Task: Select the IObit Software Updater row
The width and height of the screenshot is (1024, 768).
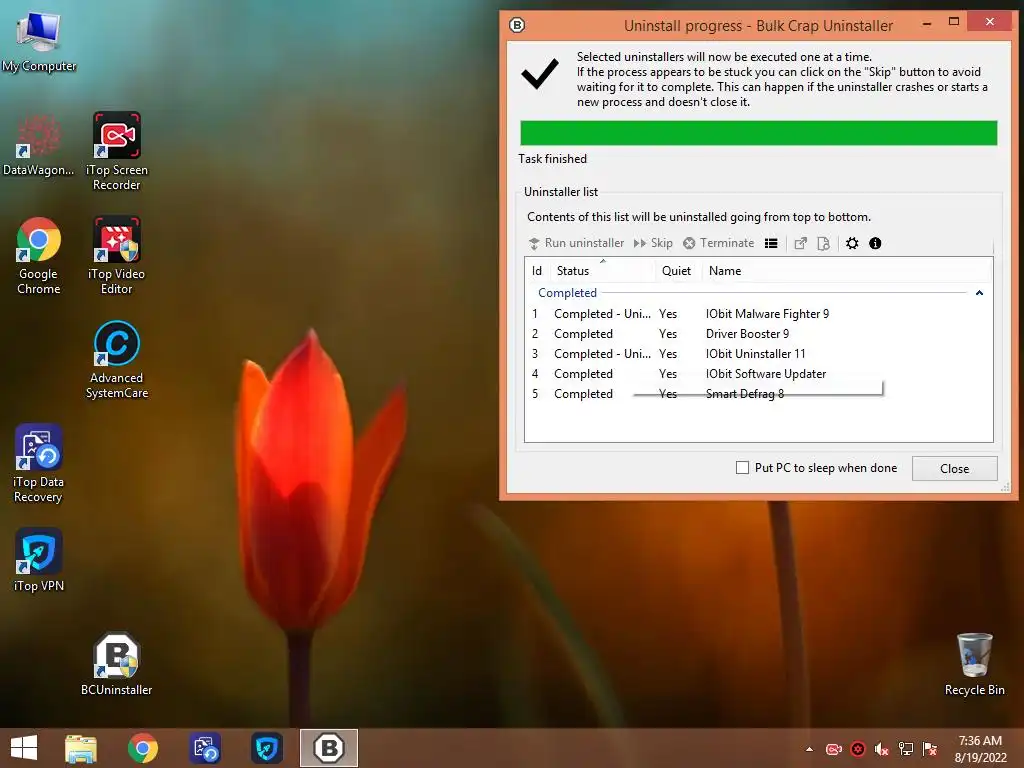Action: pyautogui.click(x=758, y=374)
